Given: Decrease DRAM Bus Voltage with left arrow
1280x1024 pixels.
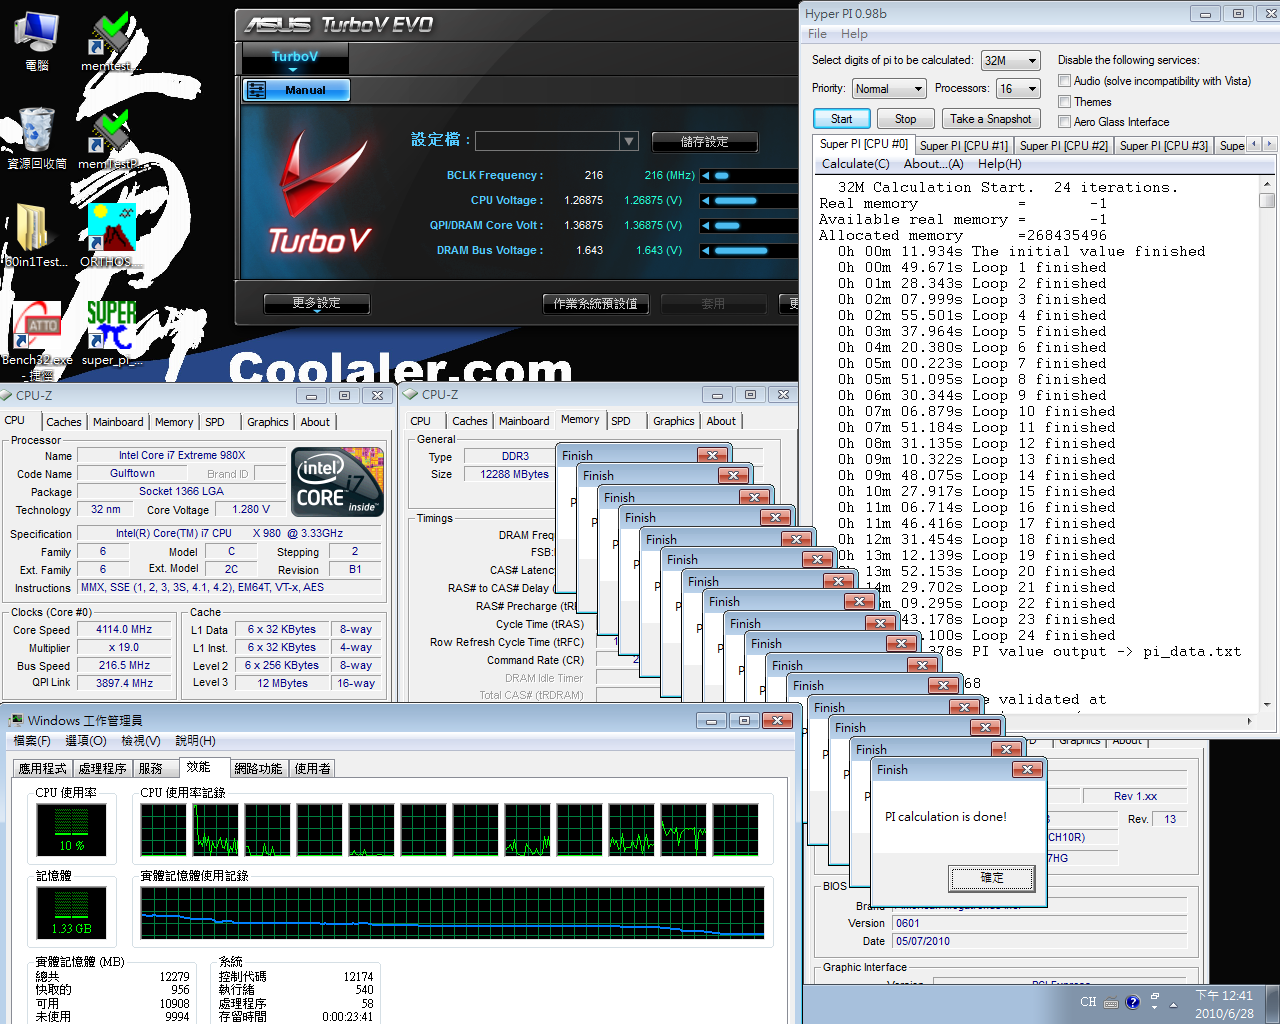Looking at the screenshot, I should [x=706, y=250].
